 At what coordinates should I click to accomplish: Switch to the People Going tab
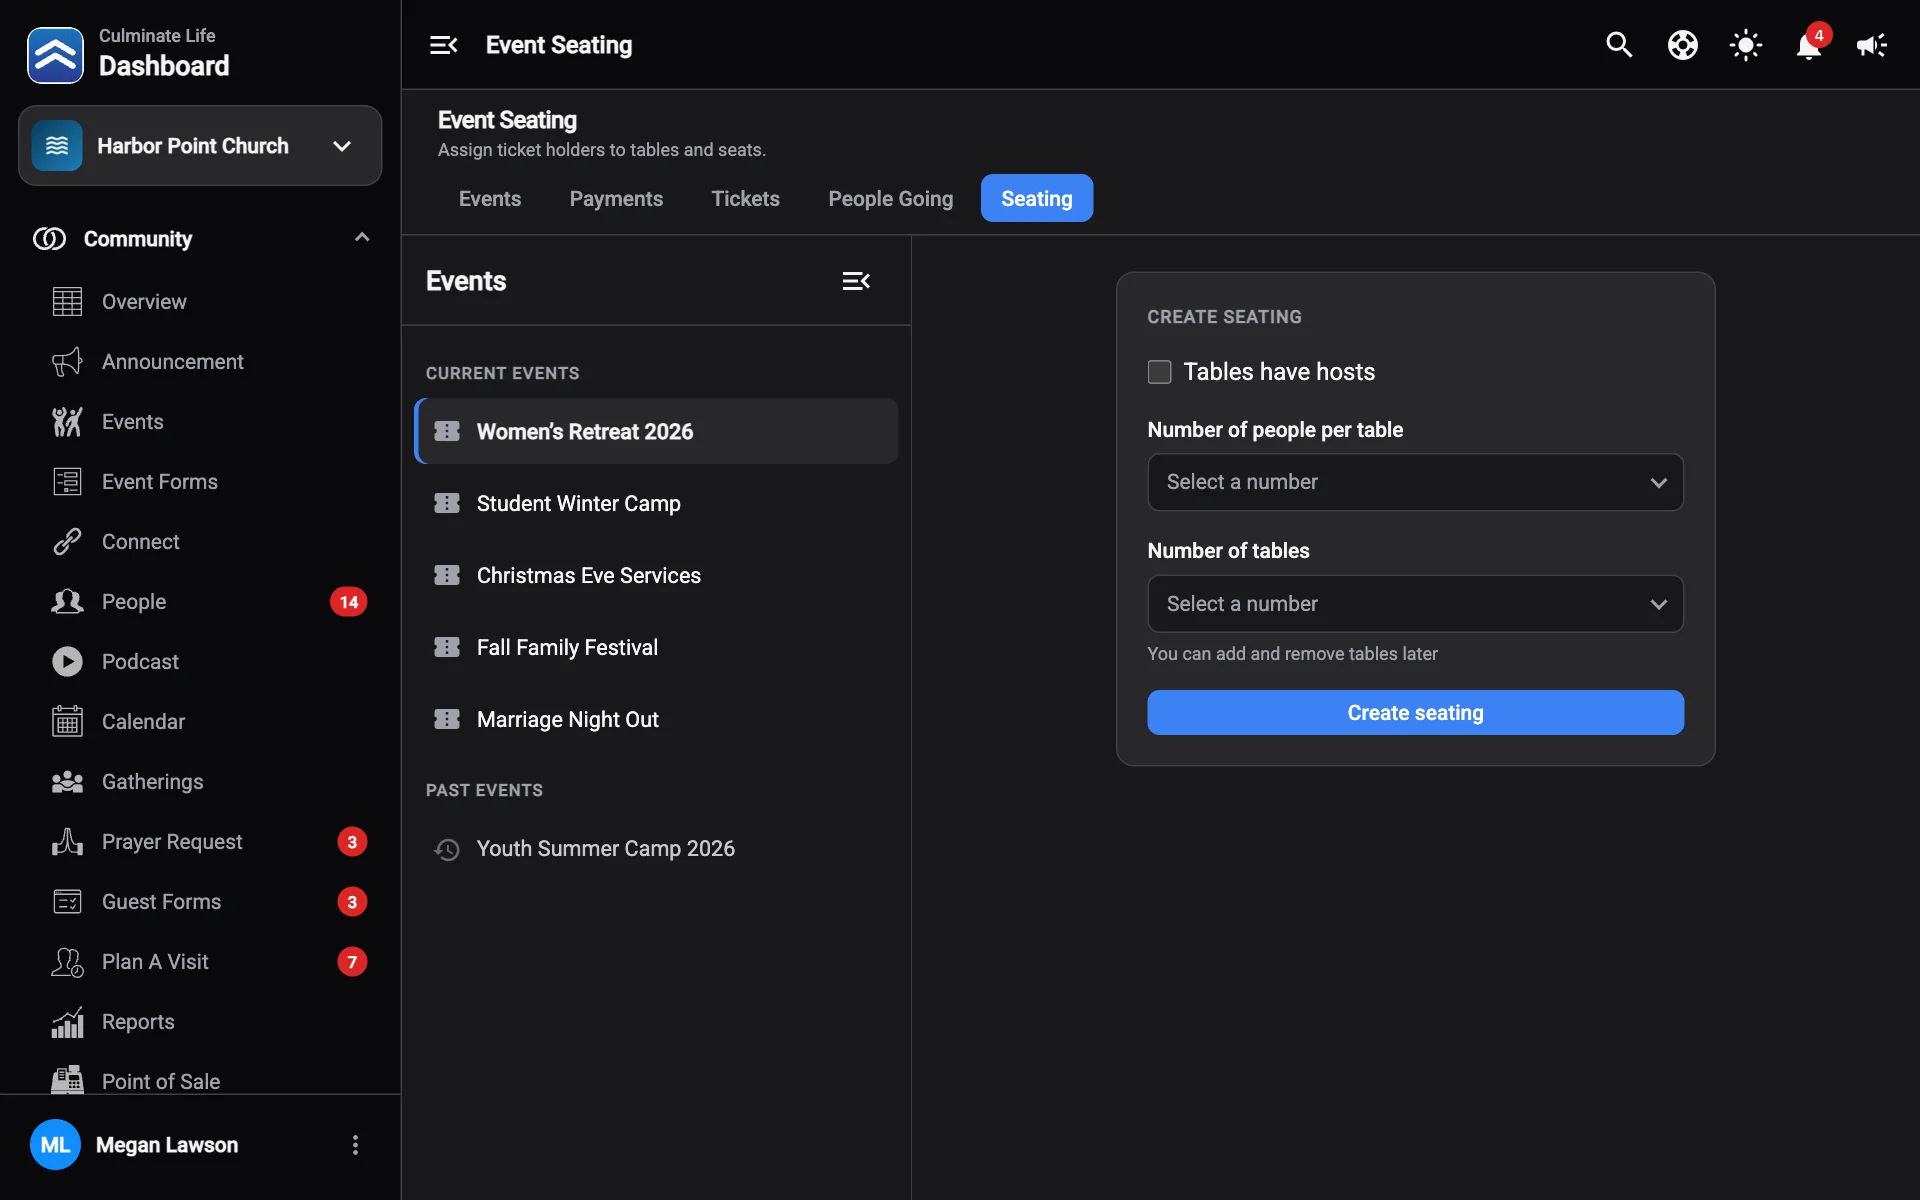[890, 198]
